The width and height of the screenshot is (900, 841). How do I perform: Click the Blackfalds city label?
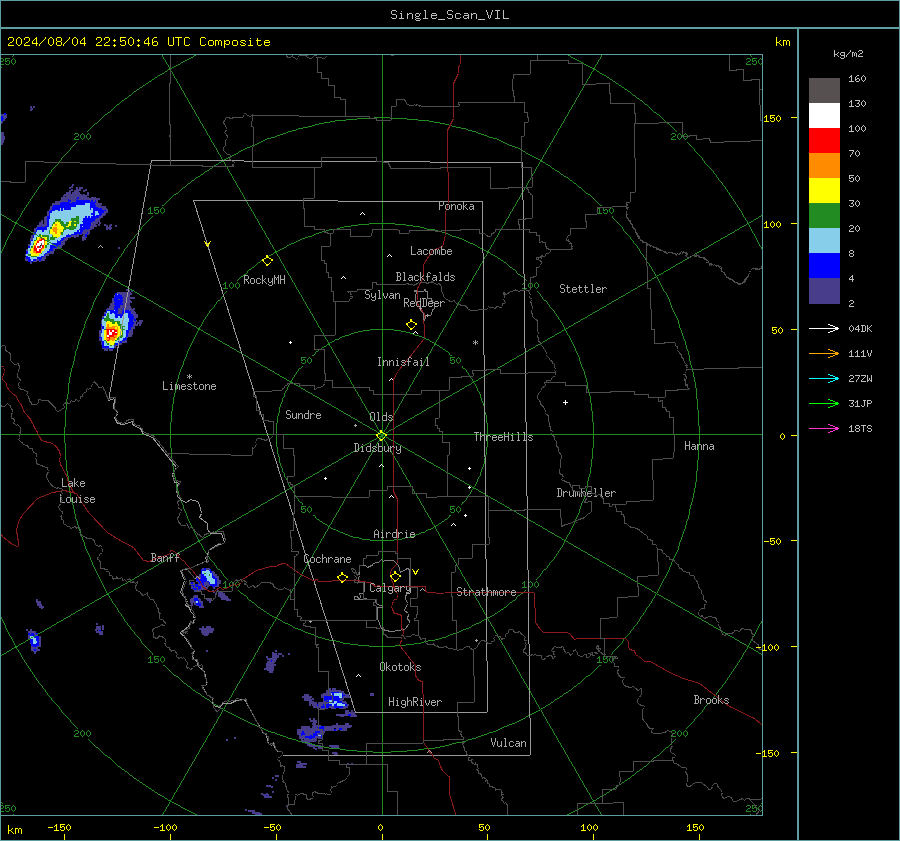(425, 277)
